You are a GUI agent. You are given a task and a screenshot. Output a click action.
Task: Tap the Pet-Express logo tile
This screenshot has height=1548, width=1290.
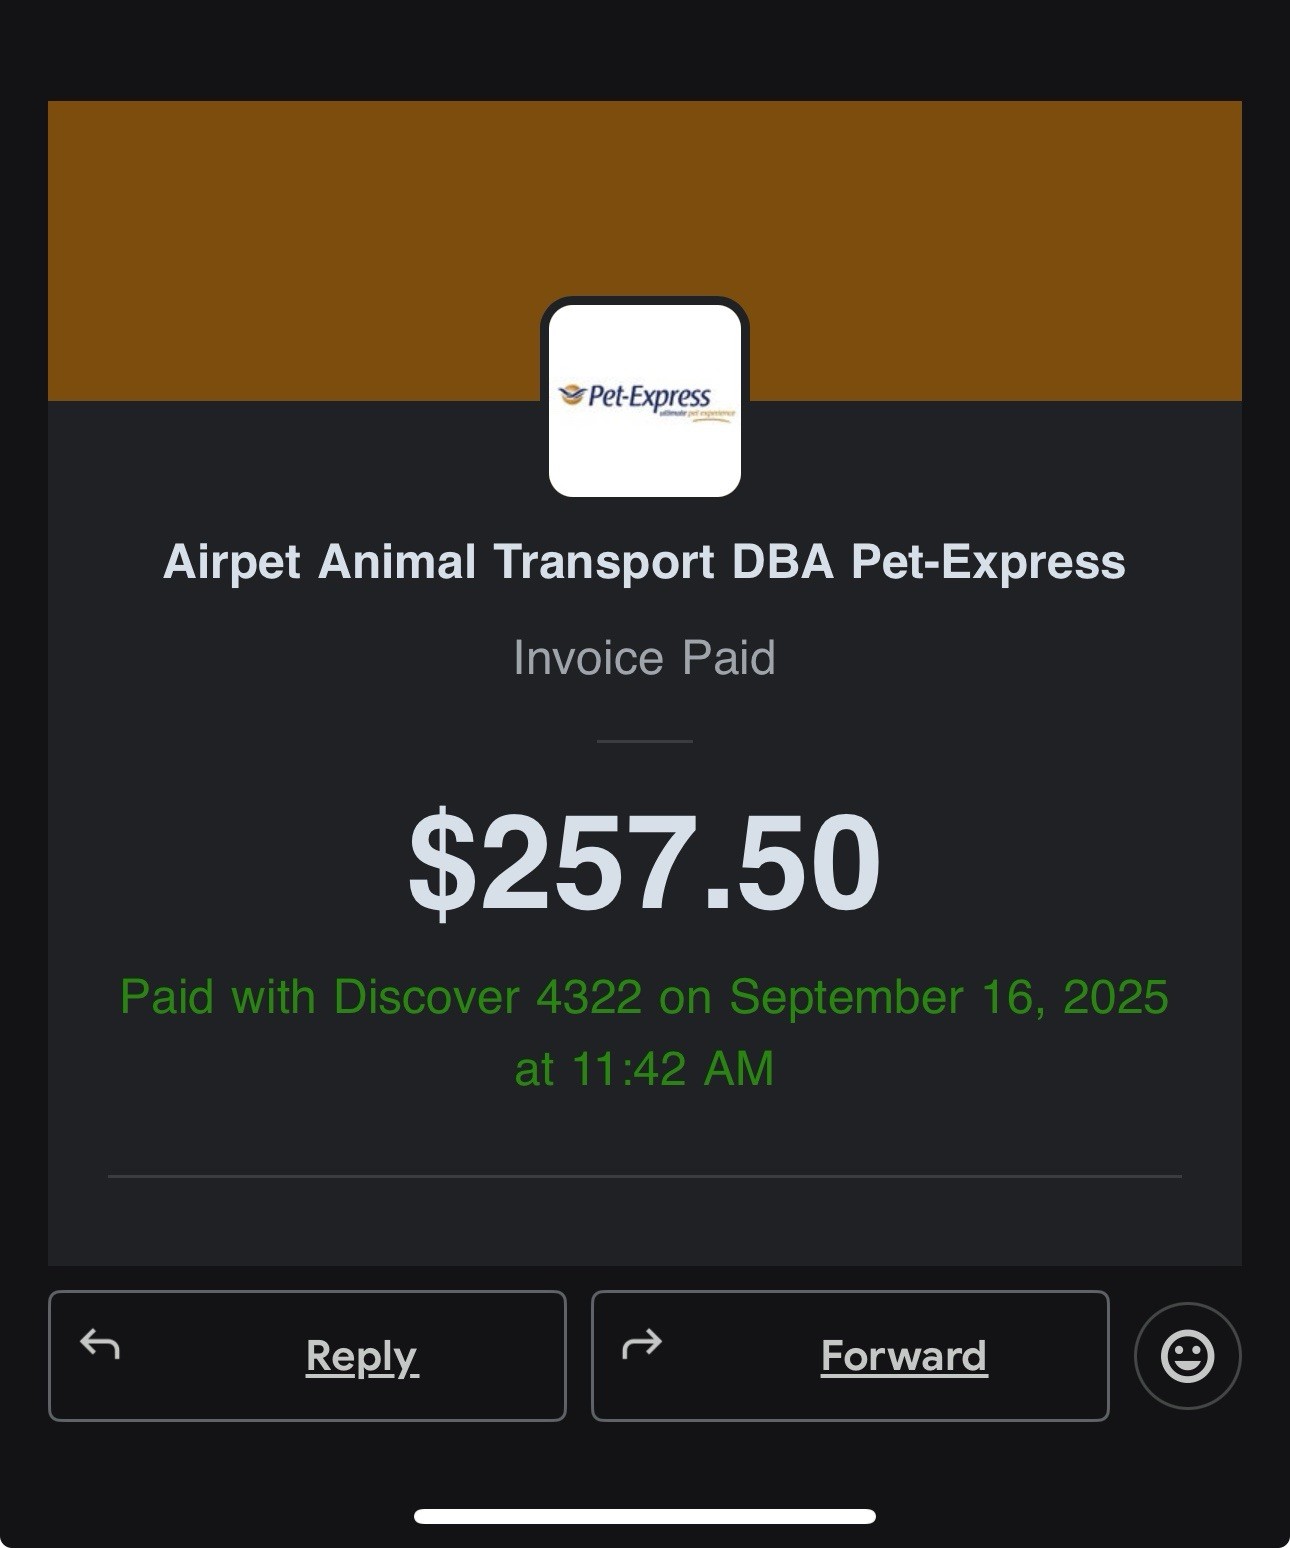[x=645, y=400]
